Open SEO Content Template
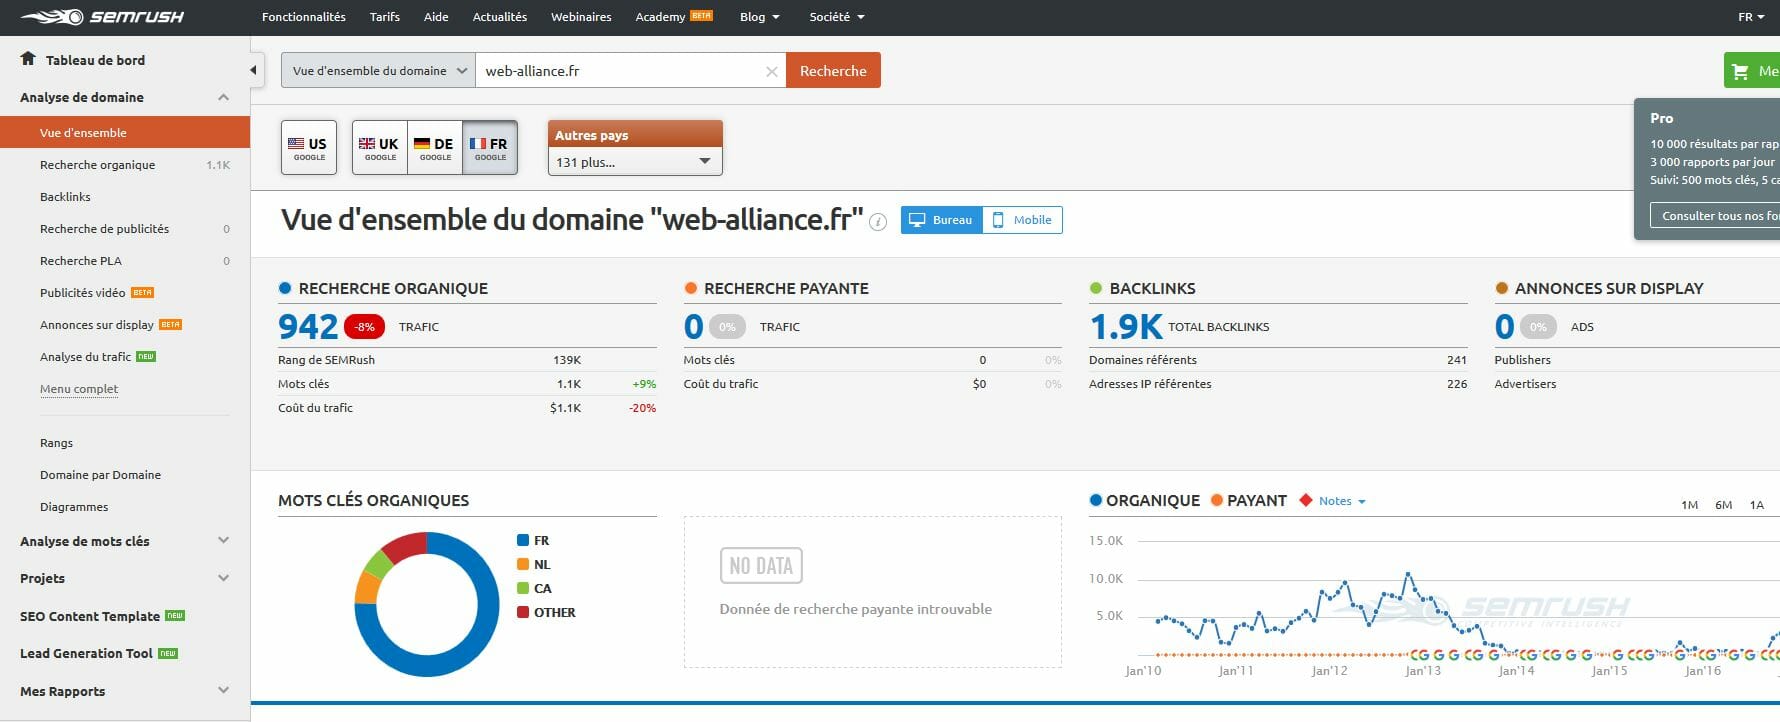The height and width of the screenshot is (722, 1780). pyautogui.click(x=90, y=616)
